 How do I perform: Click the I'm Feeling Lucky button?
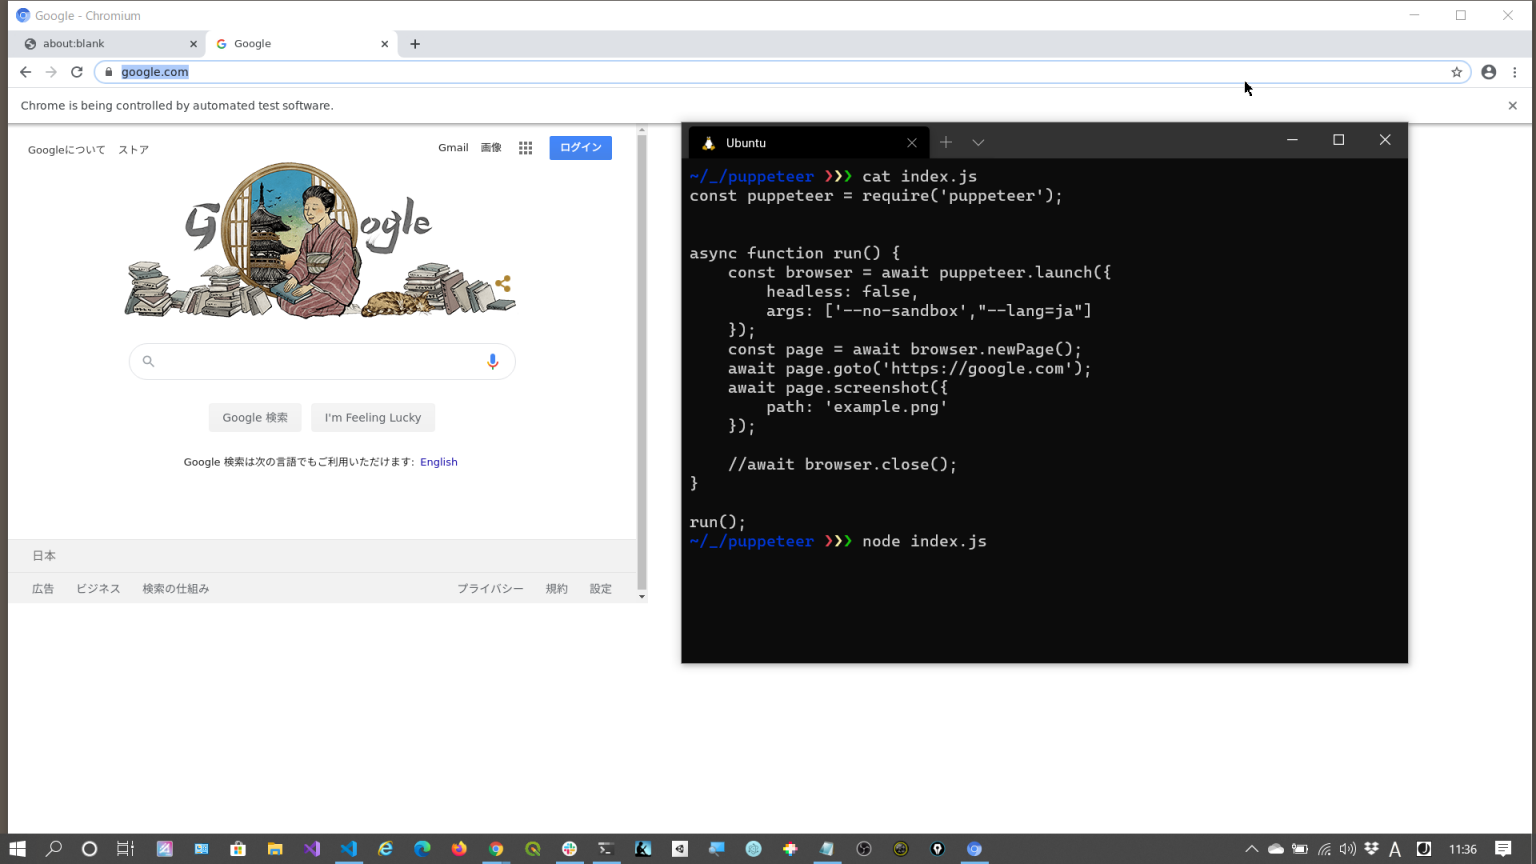point(372,417)
